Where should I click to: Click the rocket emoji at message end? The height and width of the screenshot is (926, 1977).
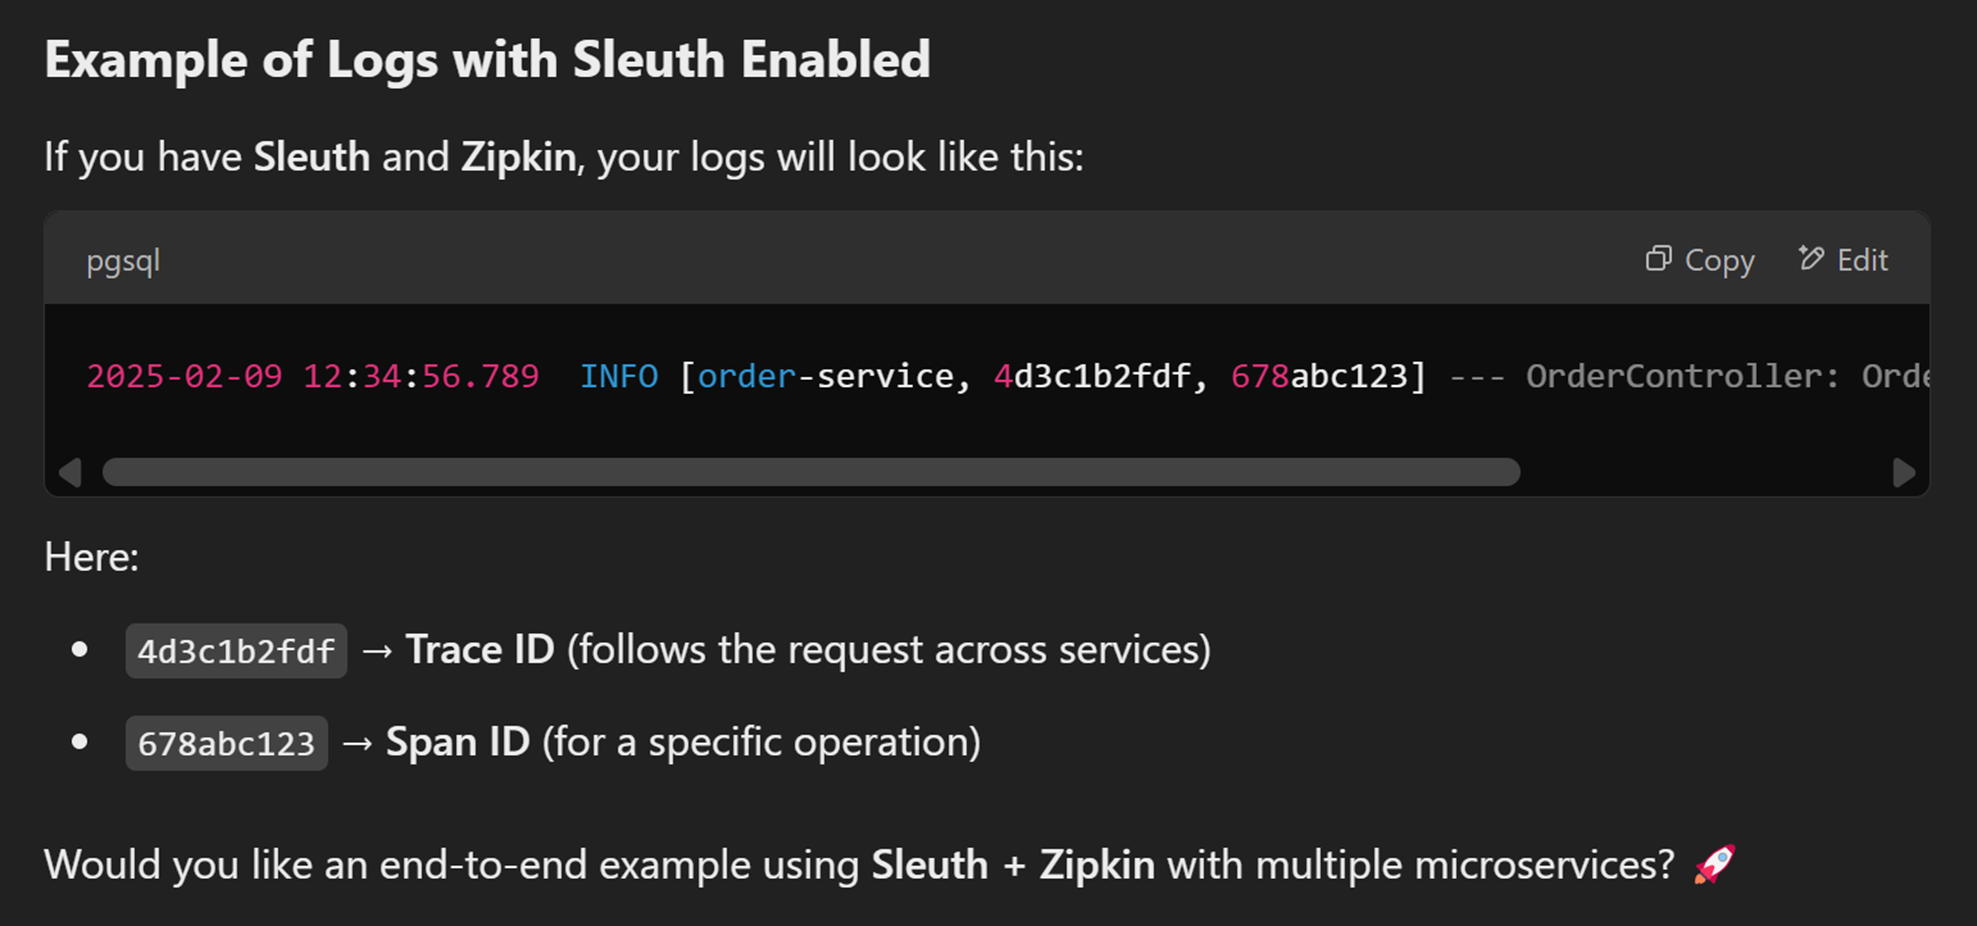tap(1714, 864)
